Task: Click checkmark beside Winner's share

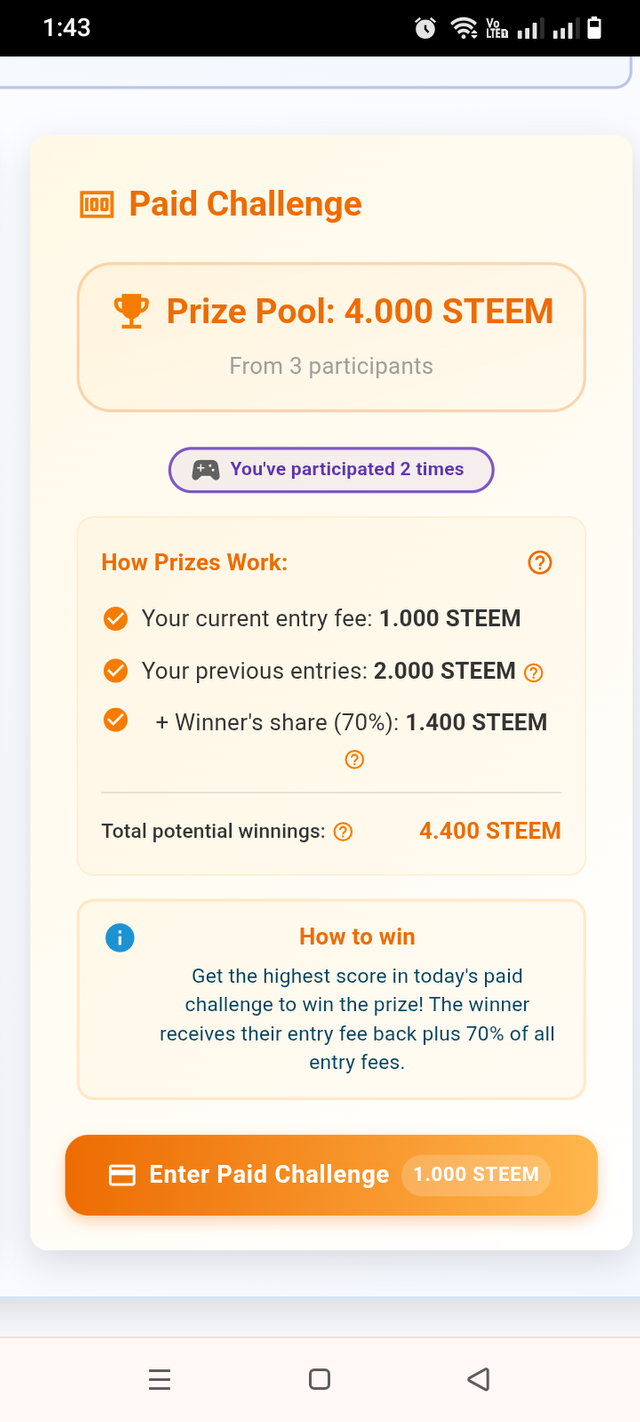Action: click(x=116, y=720)
